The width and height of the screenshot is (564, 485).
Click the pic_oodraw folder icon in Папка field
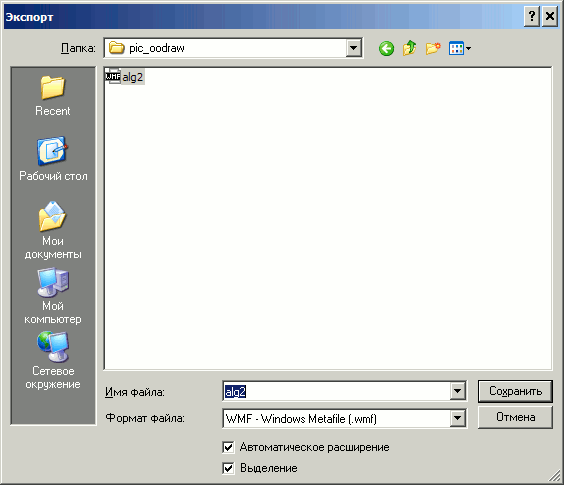(x=116, y=48)
